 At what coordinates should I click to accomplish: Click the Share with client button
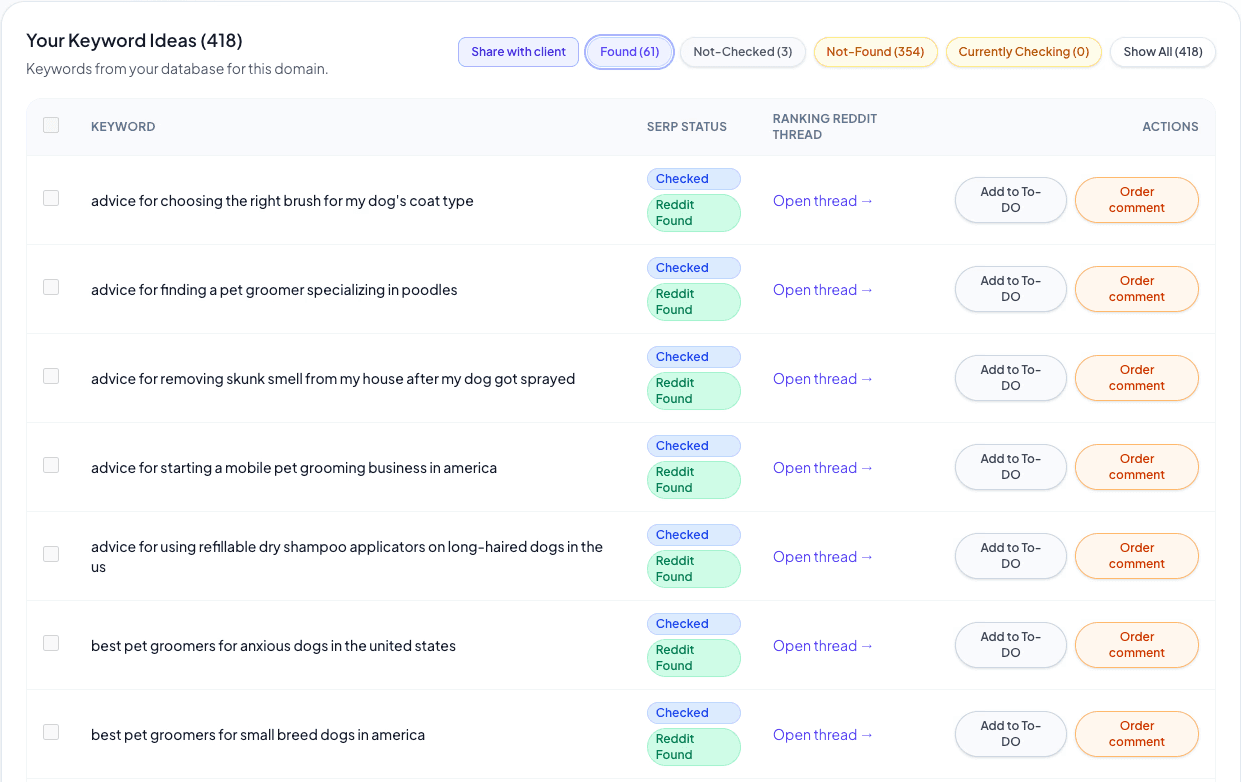[518, 52]
